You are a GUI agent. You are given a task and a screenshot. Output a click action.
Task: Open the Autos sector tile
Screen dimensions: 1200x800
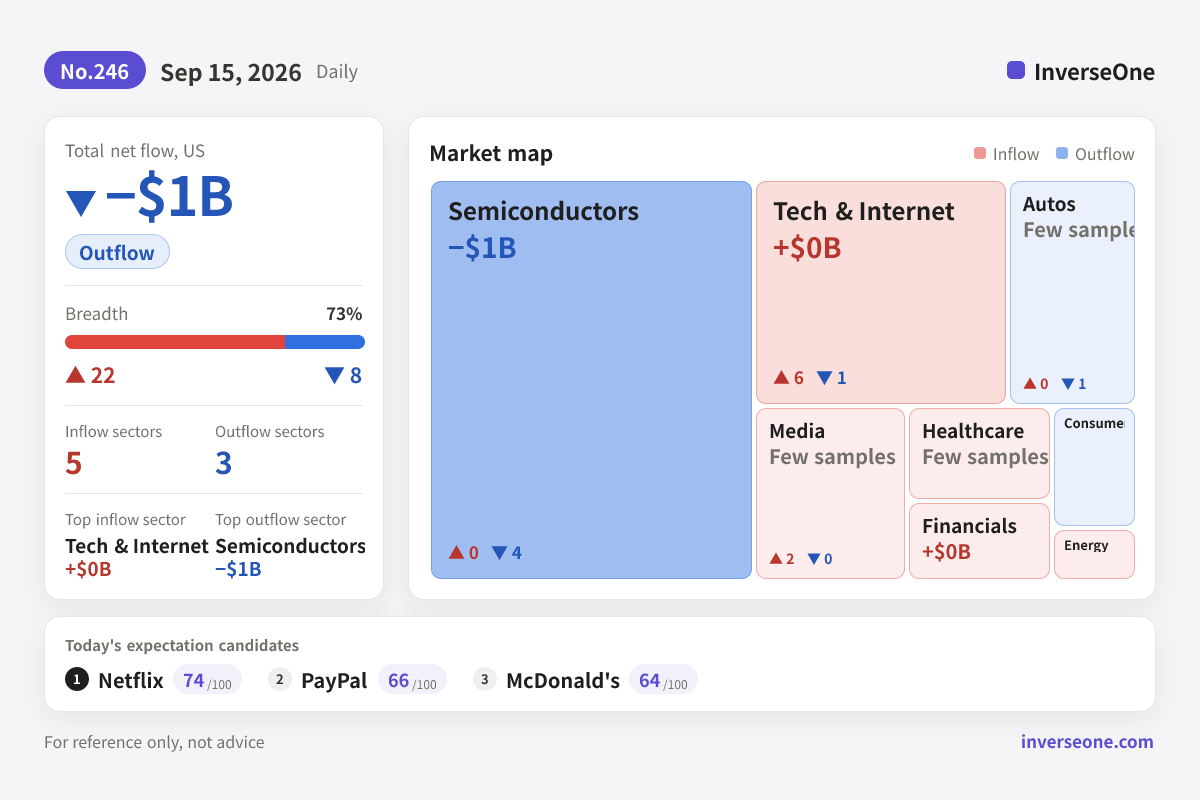(x=1072, y=292)
